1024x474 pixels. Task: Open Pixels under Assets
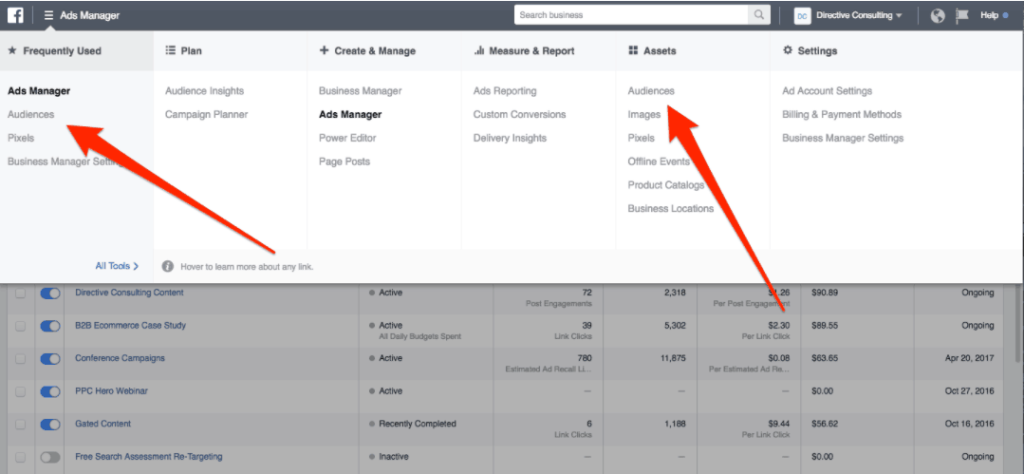pos(641,138)
